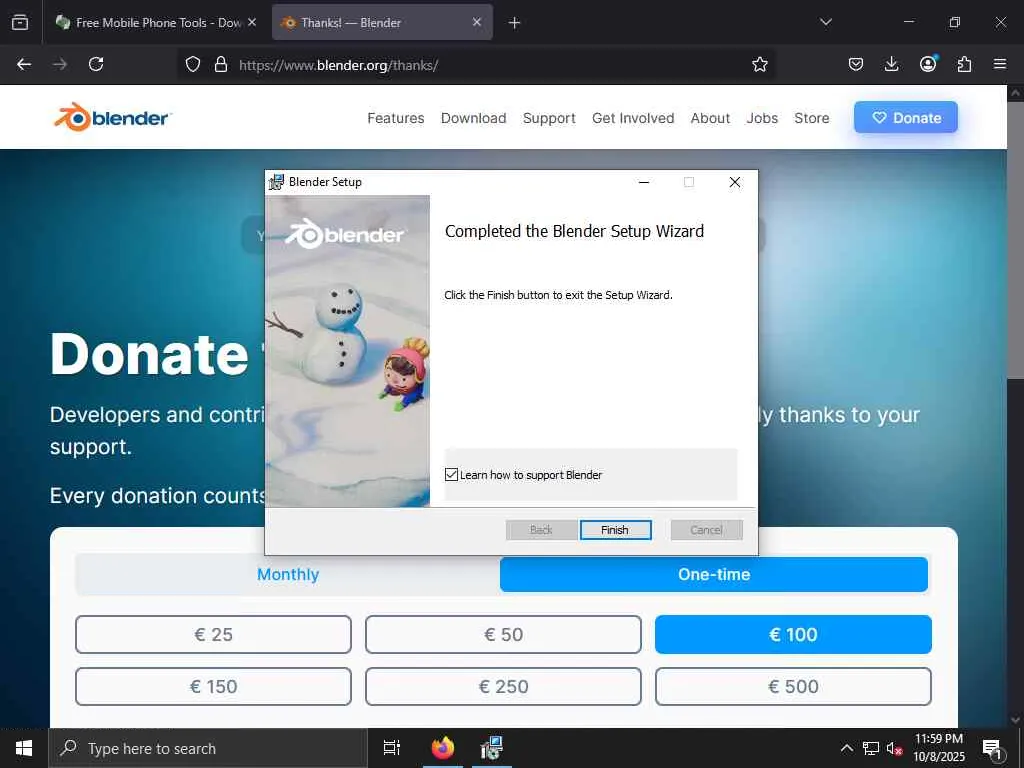Click the Blender installer taskbar icon
The image size is (1024, 768).
click(x=492, y=748)
